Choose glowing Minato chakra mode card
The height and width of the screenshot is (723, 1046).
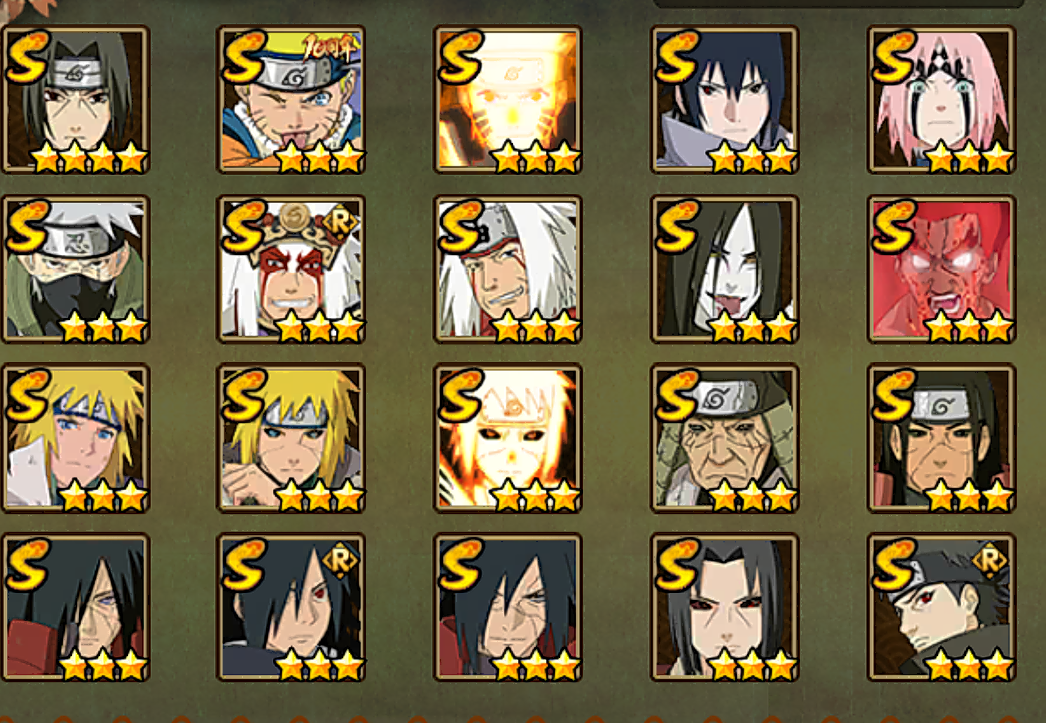click(x=508, y=438)
